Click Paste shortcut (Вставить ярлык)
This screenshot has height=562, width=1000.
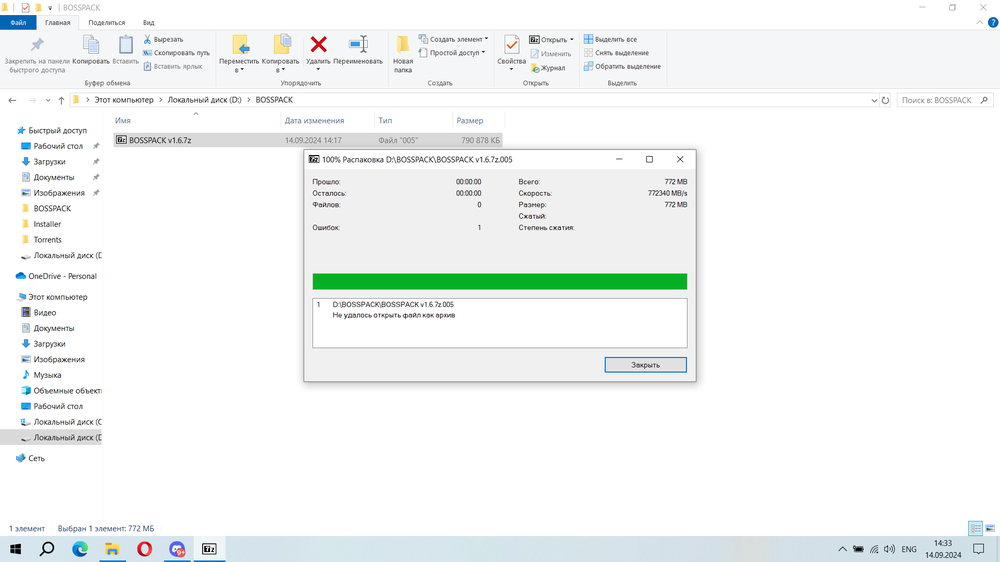click(x=173, y=66)
